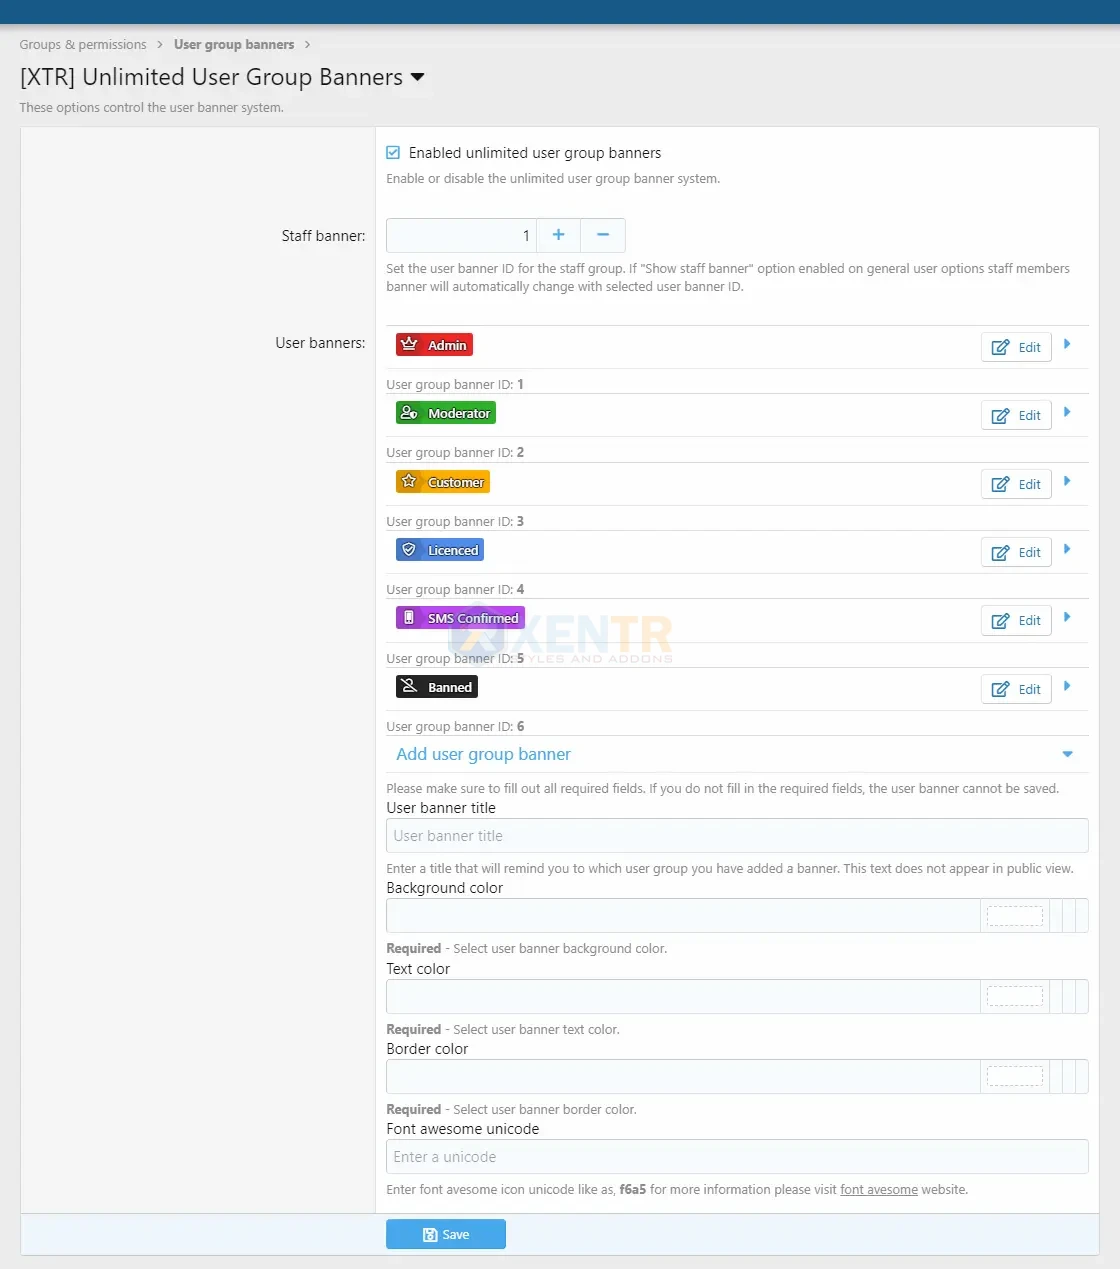Collapse the Add user group banner section
Image resolution: width=1120 pixels, height=1269 pixels.
(1067, 754)
